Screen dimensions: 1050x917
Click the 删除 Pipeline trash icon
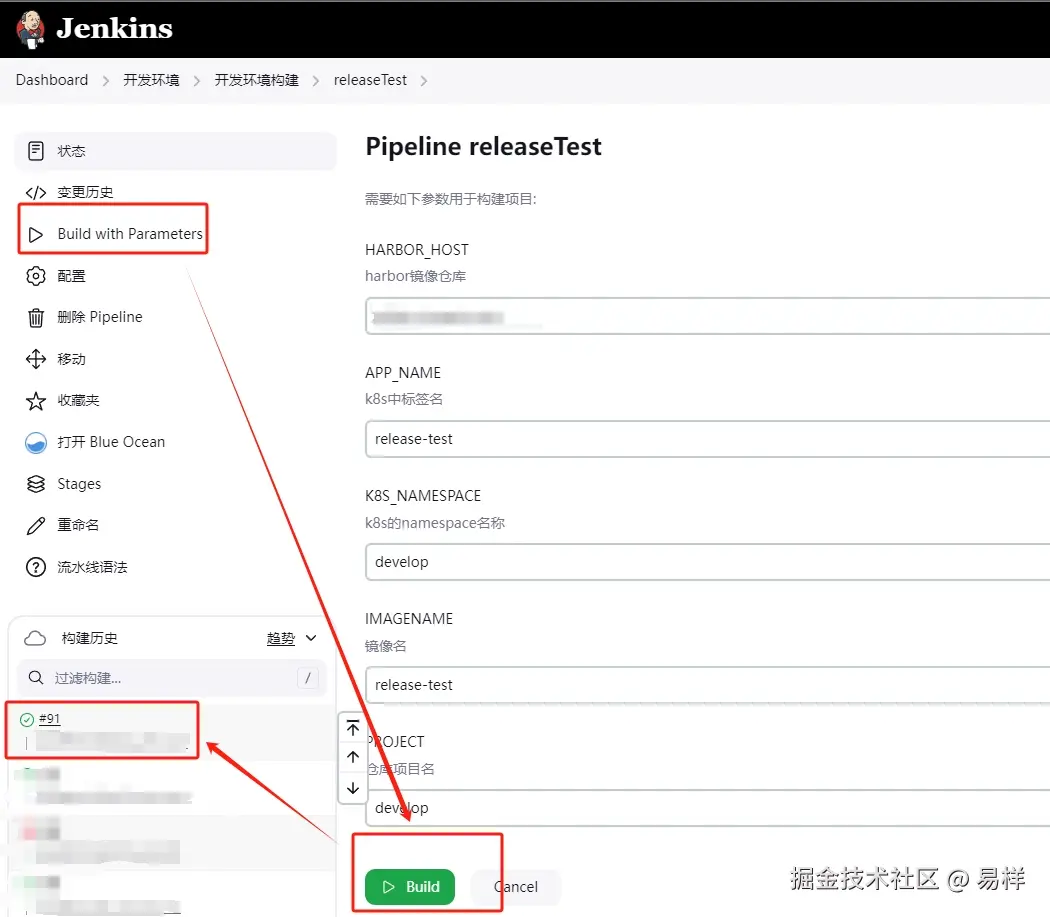[35, 318]
